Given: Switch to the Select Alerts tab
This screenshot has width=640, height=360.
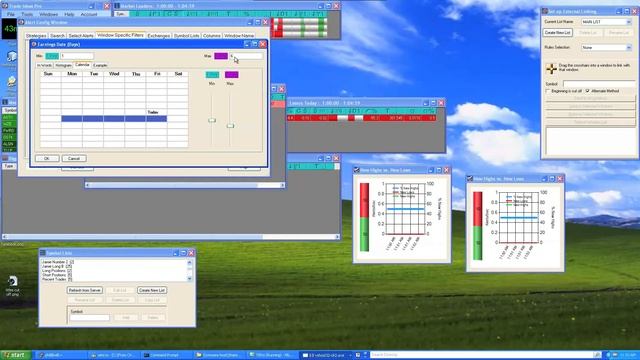Looking at the screenshot, I should point(81,36).
